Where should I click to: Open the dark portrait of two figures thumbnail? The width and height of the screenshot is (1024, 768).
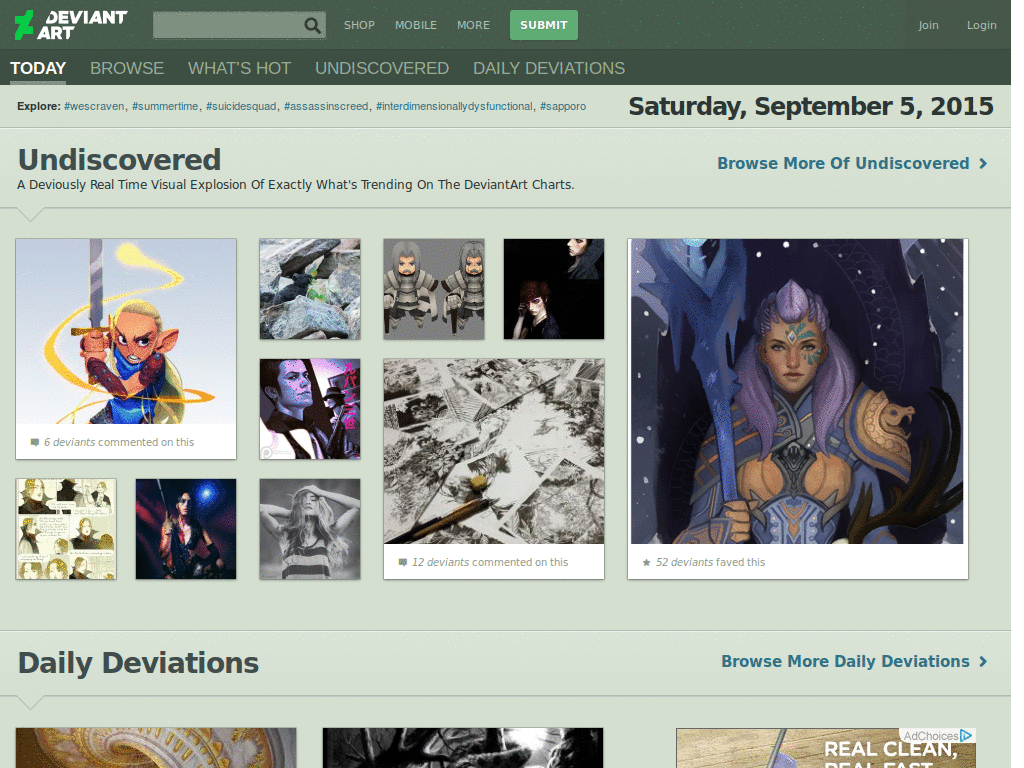click(x=554, y=289)
